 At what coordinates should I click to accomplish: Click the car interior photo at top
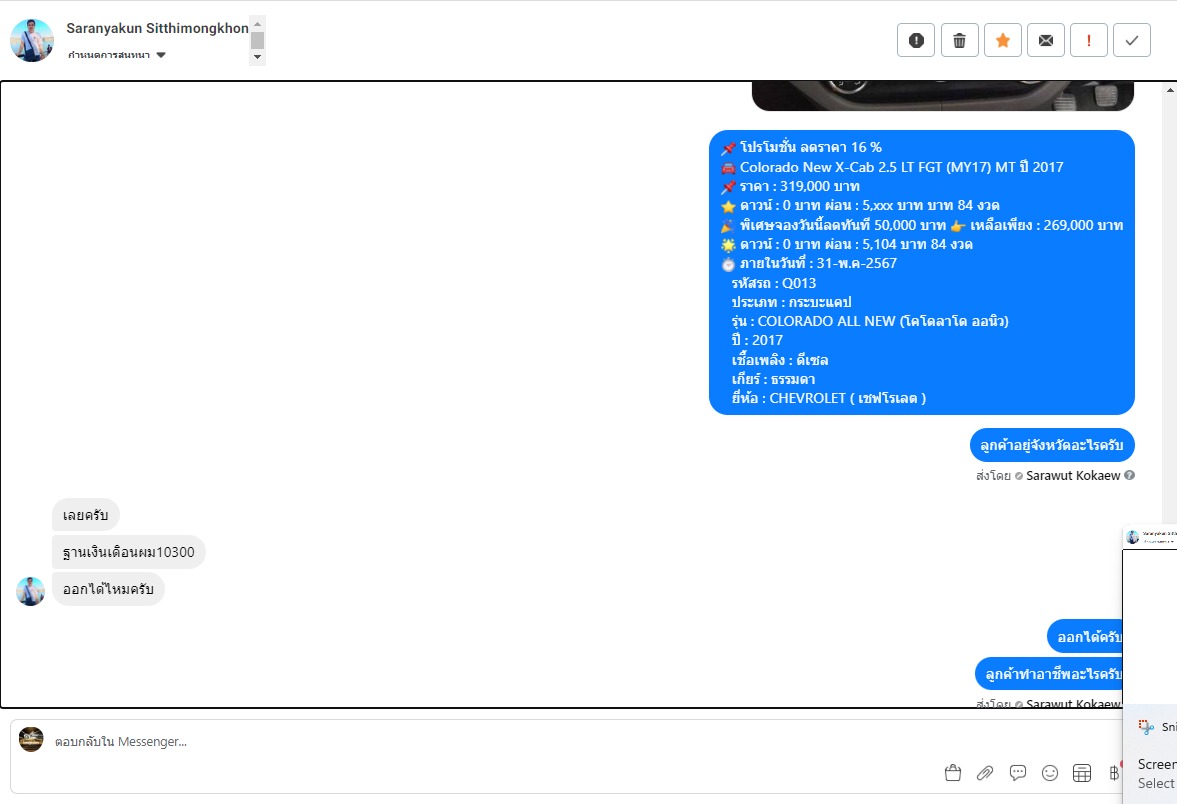pos(943,96)
